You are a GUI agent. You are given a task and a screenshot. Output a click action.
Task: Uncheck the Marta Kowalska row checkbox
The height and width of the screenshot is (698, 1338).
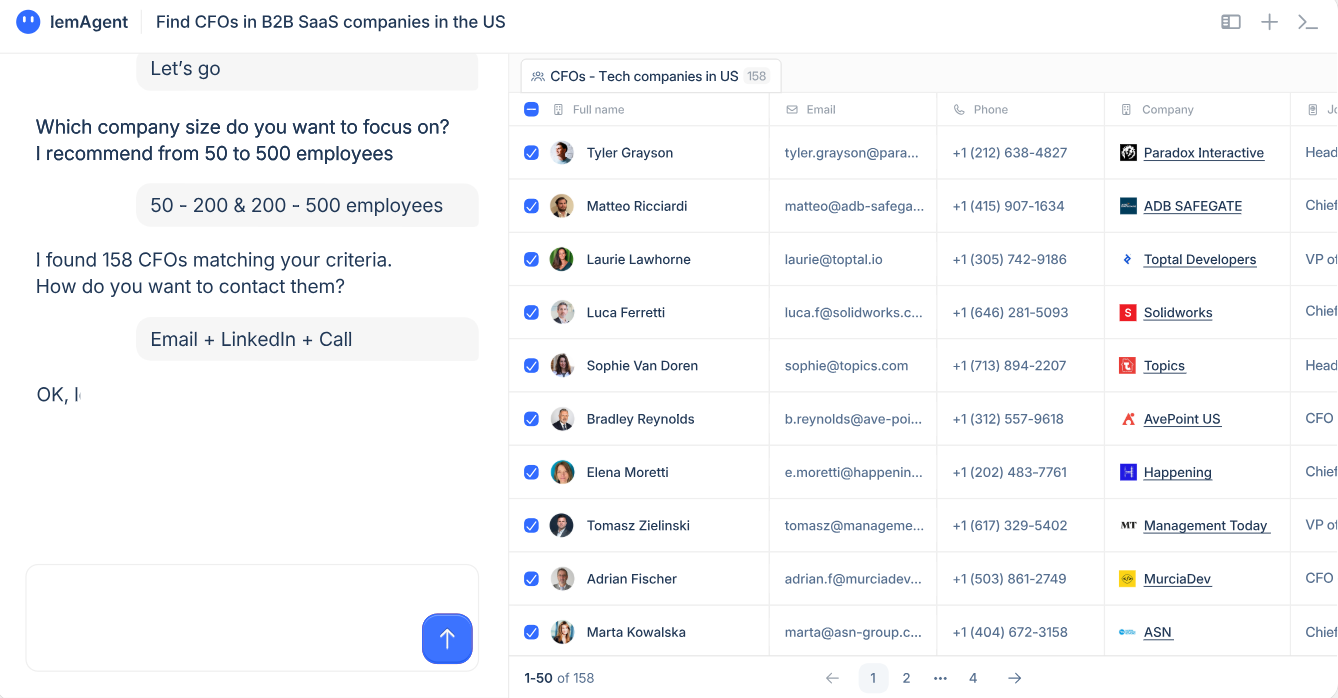[x=531, y=632]
